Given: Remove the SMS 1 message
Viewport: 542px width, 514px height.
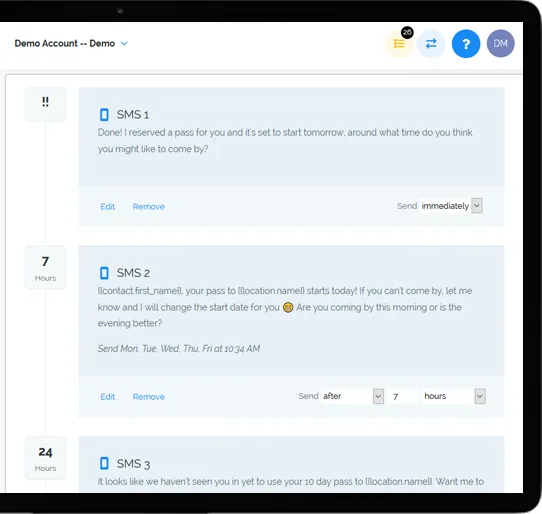Looking at the screenshot, I should click(x=149, y=207).
